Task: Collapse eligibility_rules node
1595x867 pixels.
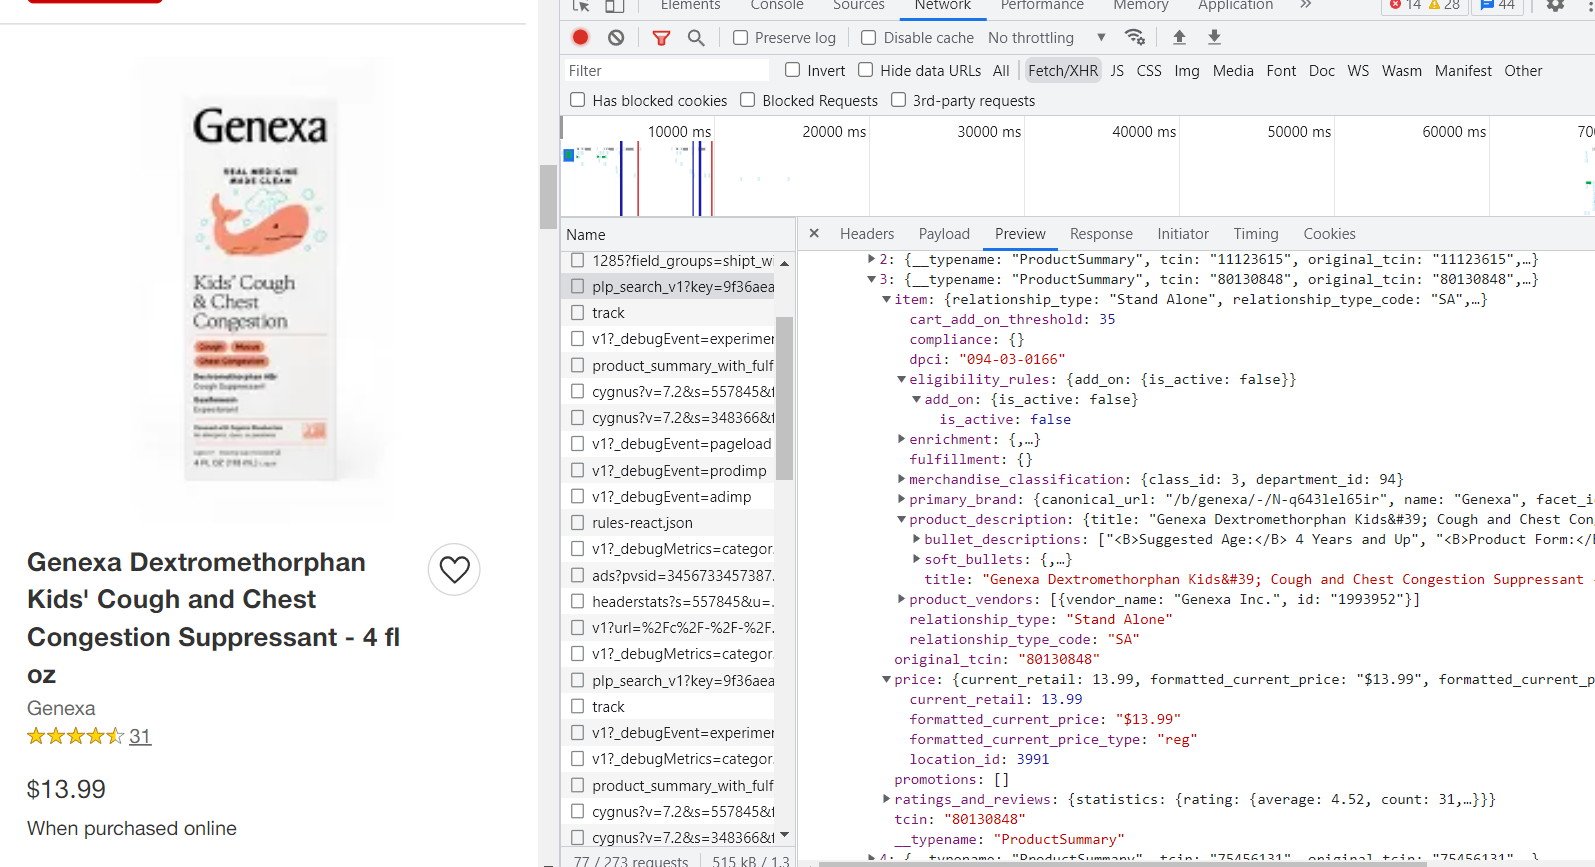Action: point(901,379)
